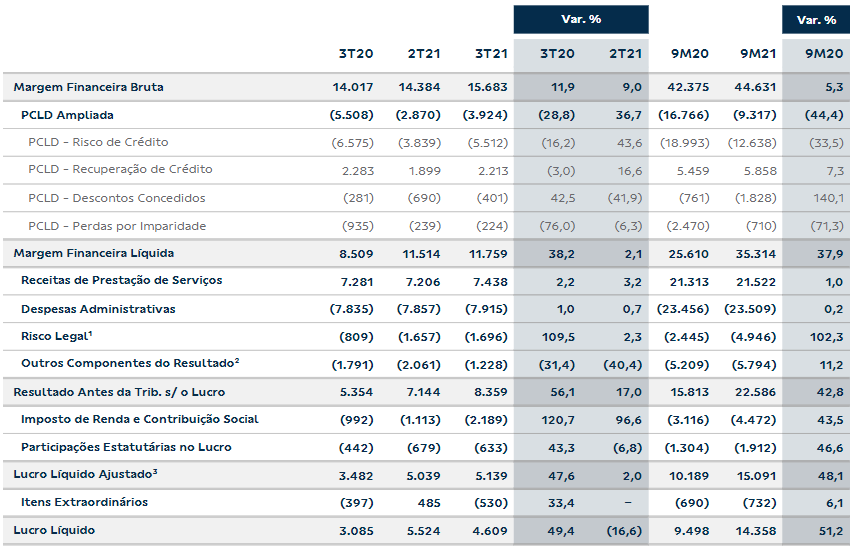Click the Itens Extraordinários row label
Screen dimensions: 850x546
point(84,502)
